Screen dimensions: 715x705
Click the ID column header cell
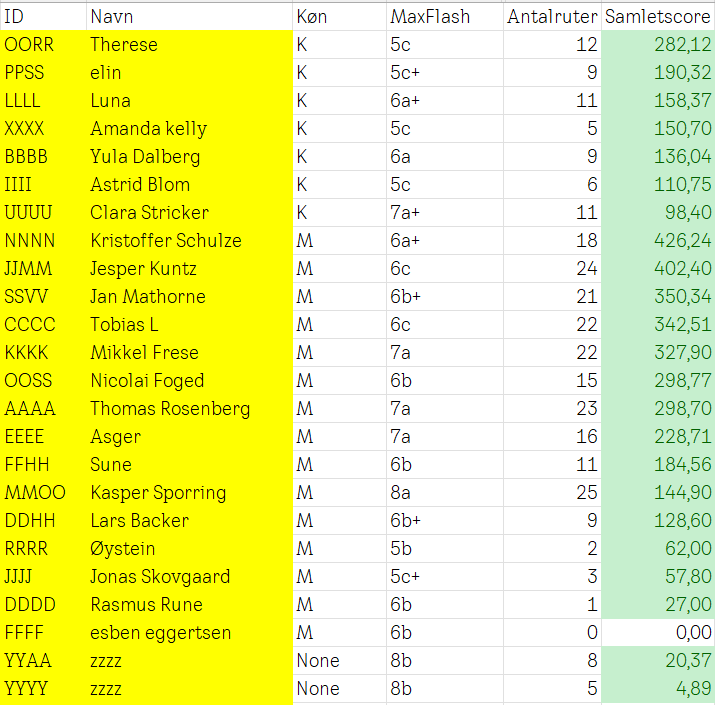42,17
